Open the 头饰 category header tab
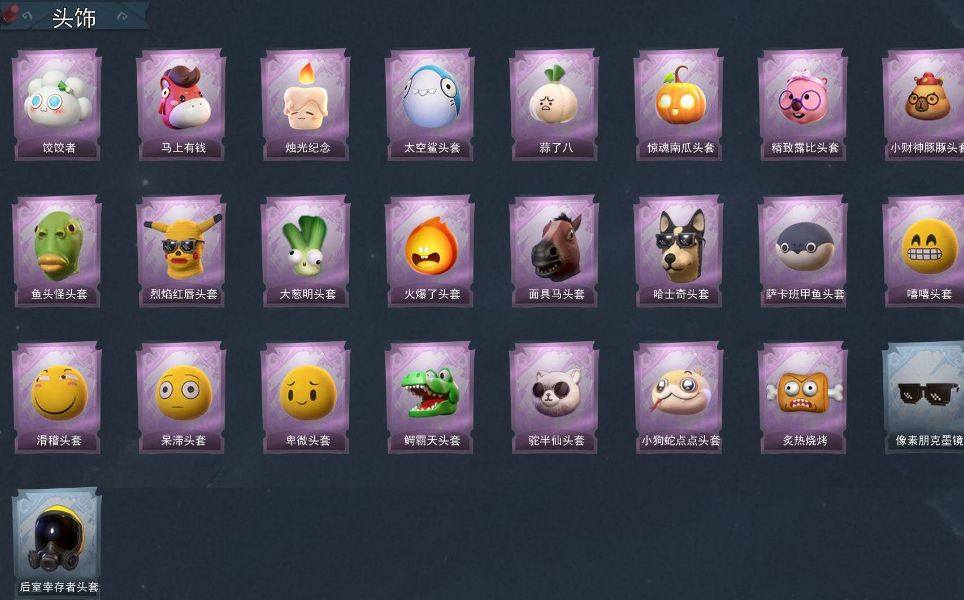The image size is (964, 600). [74, 17]
